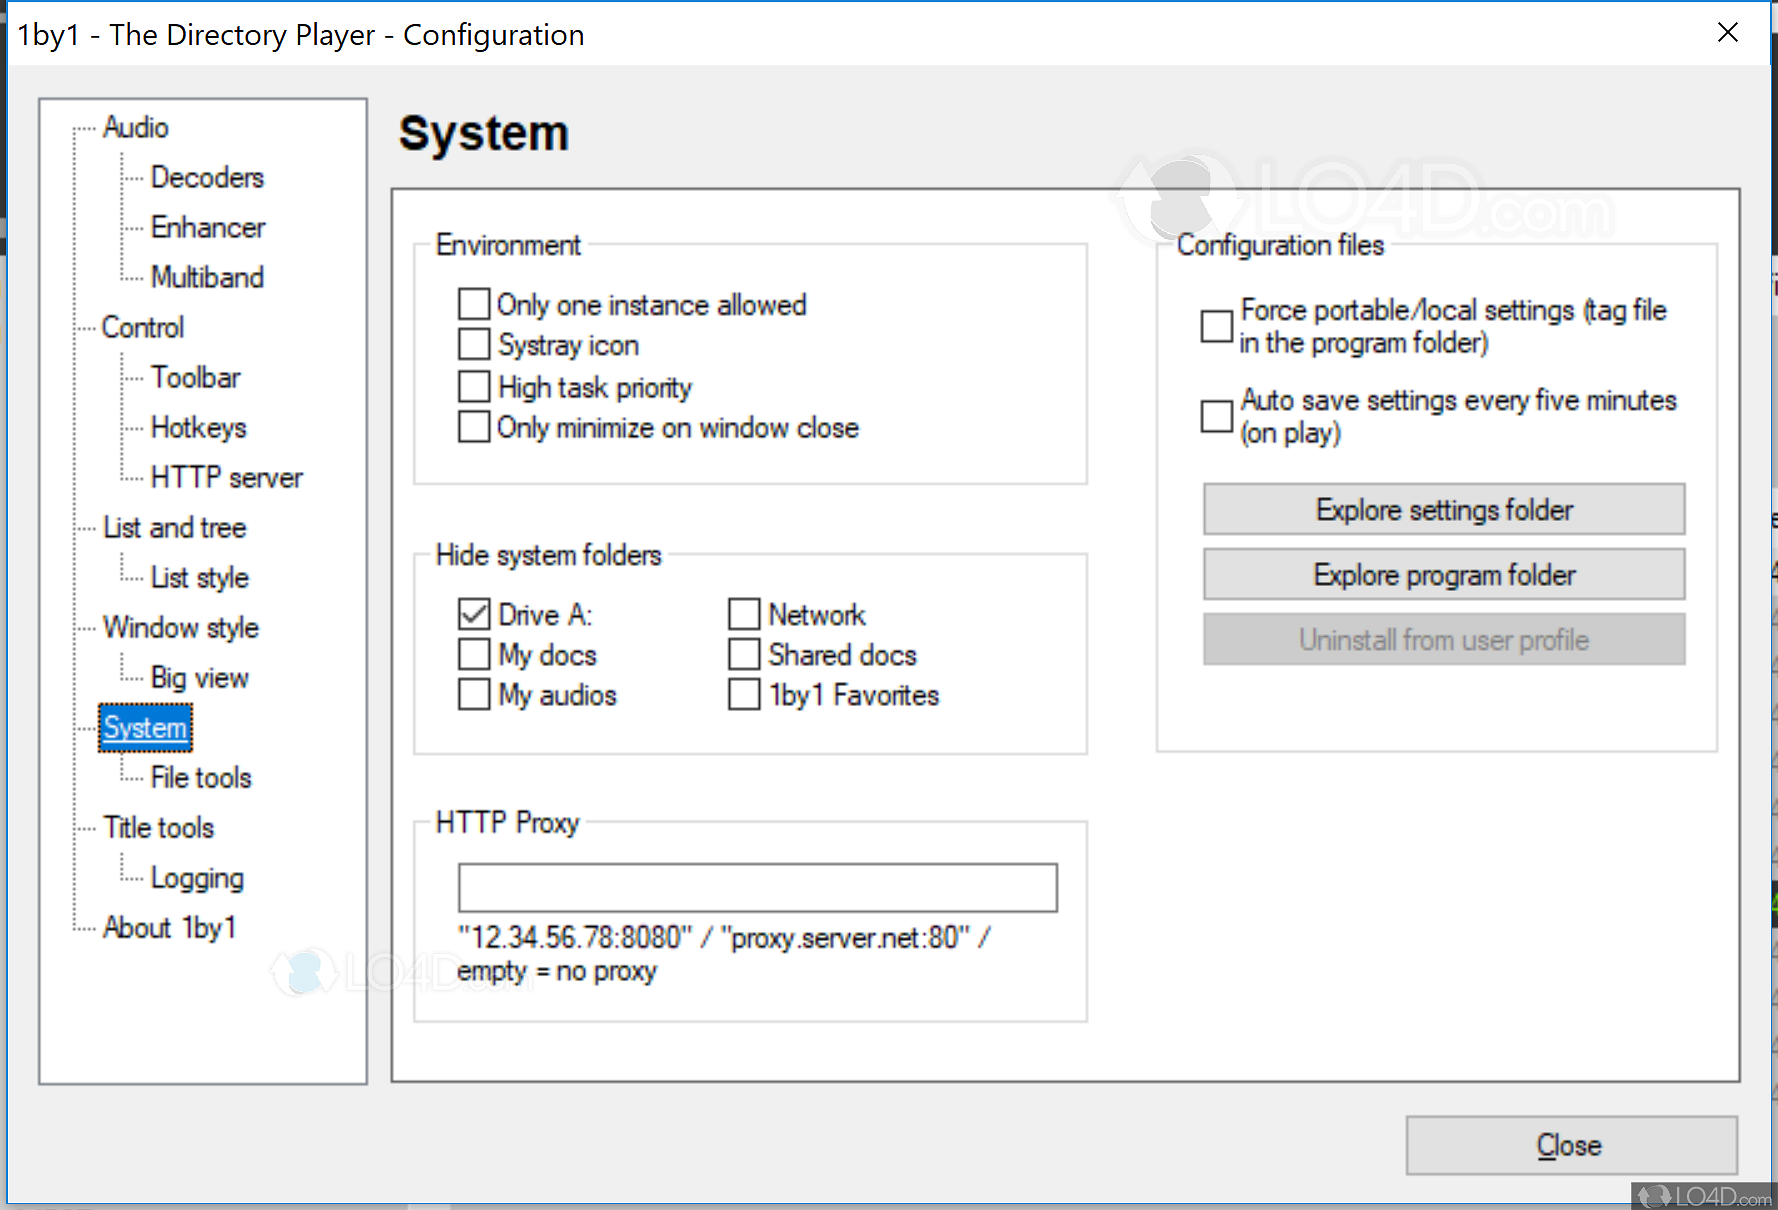The width and height of the screenshot is (1778, 1210).
Task: Select Audio in the settings tree
Action: pos(136,128)
